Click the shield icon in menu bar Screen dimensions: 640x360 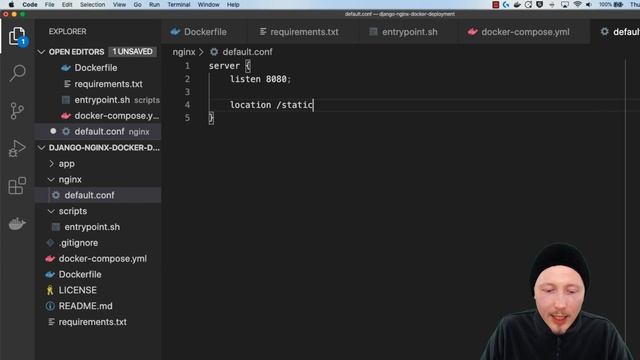(540, 4)
